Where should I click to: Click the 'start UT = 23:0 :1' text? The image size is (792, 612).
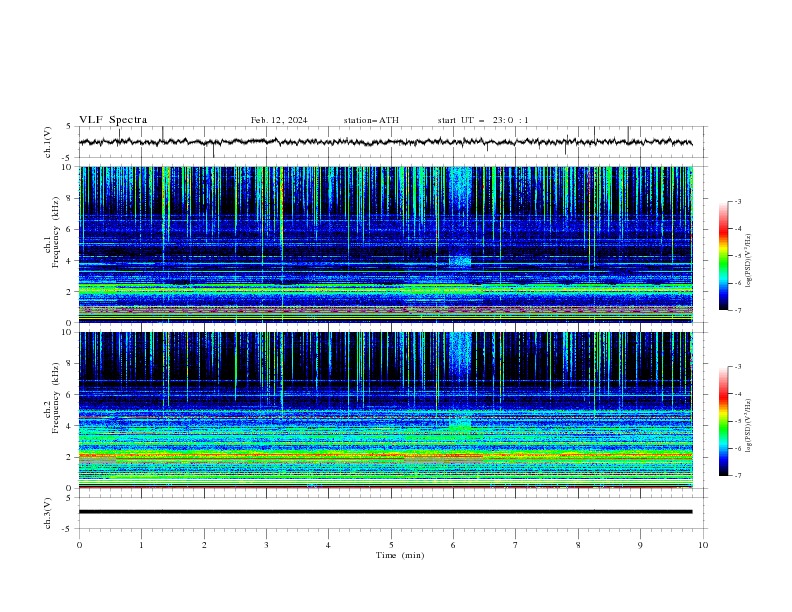pos(483,120)
